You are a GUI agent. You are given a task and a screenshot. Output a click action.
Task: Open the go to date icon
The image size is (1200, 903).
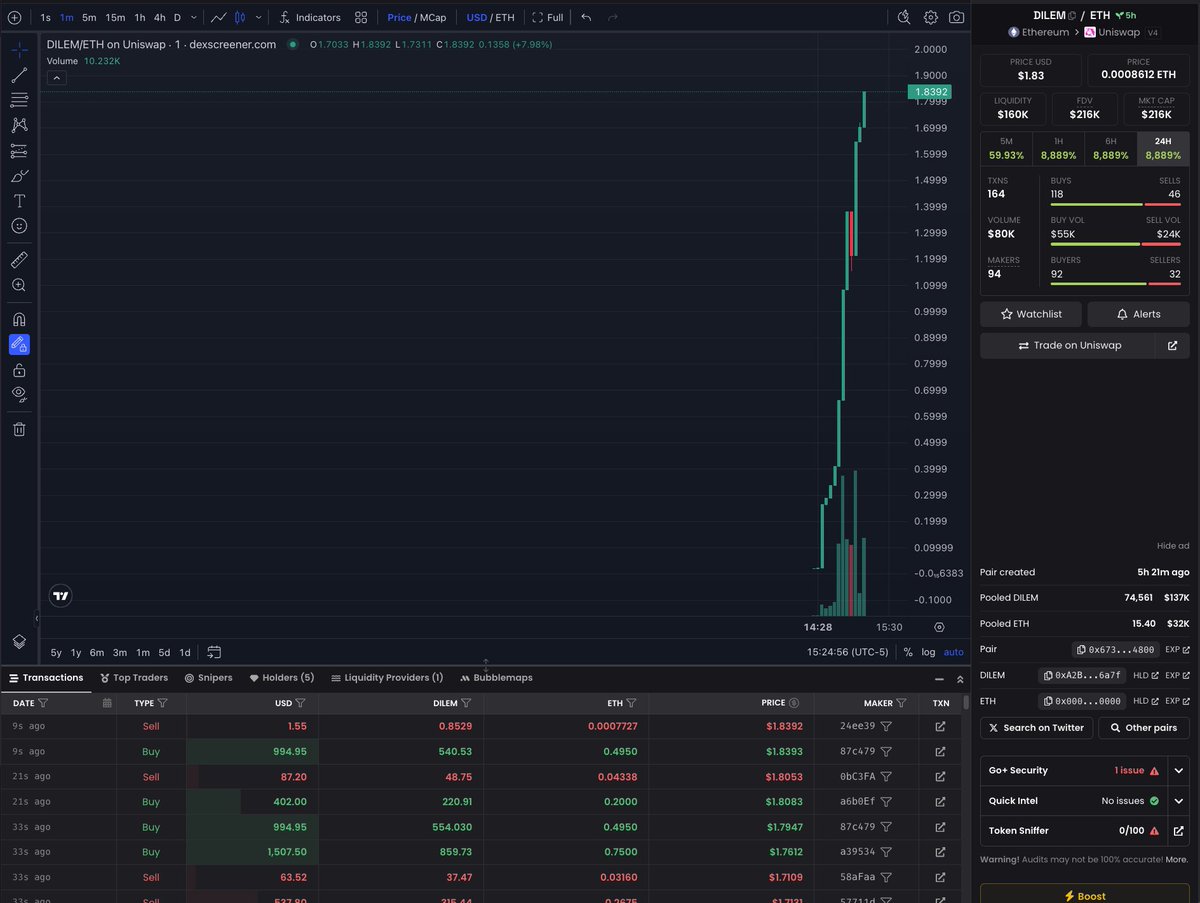pyautogui.click(x=214, y=652)
